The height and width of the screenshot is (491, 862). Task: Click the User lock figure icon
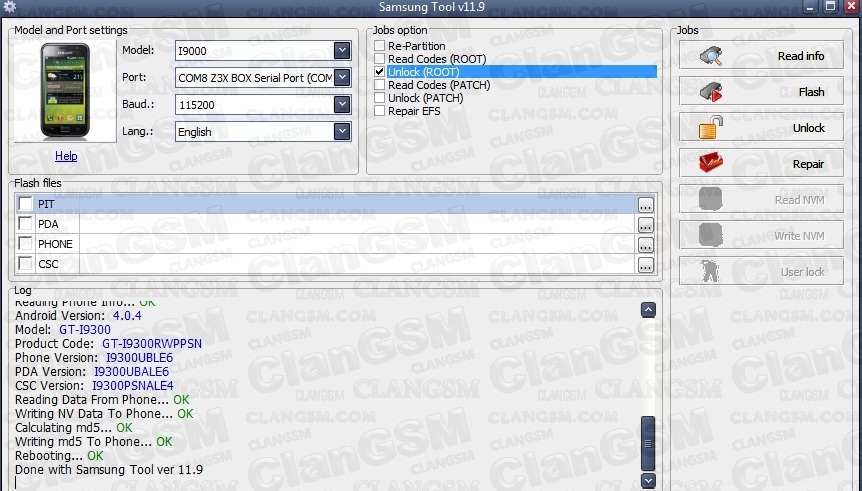[710, 271]
